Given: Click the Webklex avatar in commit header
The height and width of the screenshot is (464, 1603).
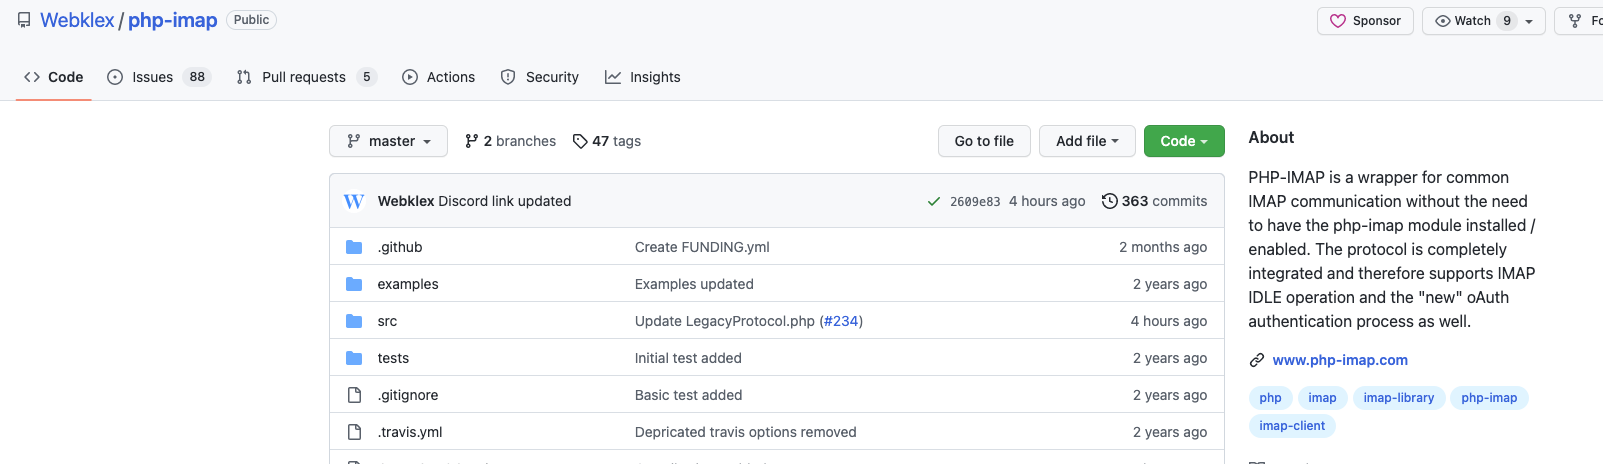Looking at the screenshot, I should click(354, 201).
